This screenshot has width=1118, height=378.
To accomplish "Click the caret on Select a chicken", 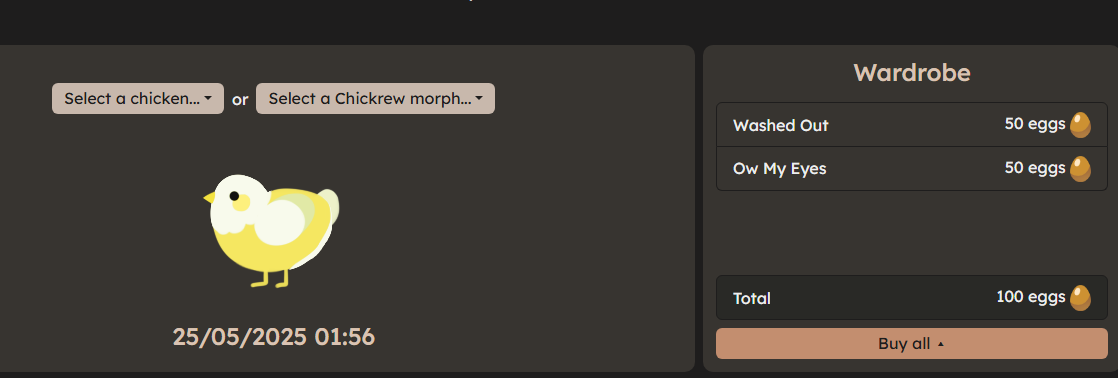I will tap(207, 99).
